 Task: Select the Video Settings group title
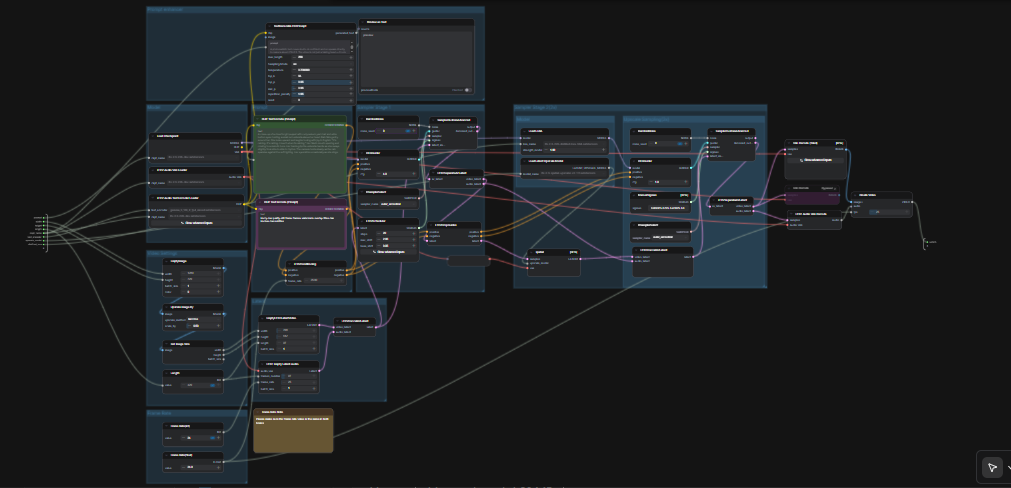click(x=161, y=254)
